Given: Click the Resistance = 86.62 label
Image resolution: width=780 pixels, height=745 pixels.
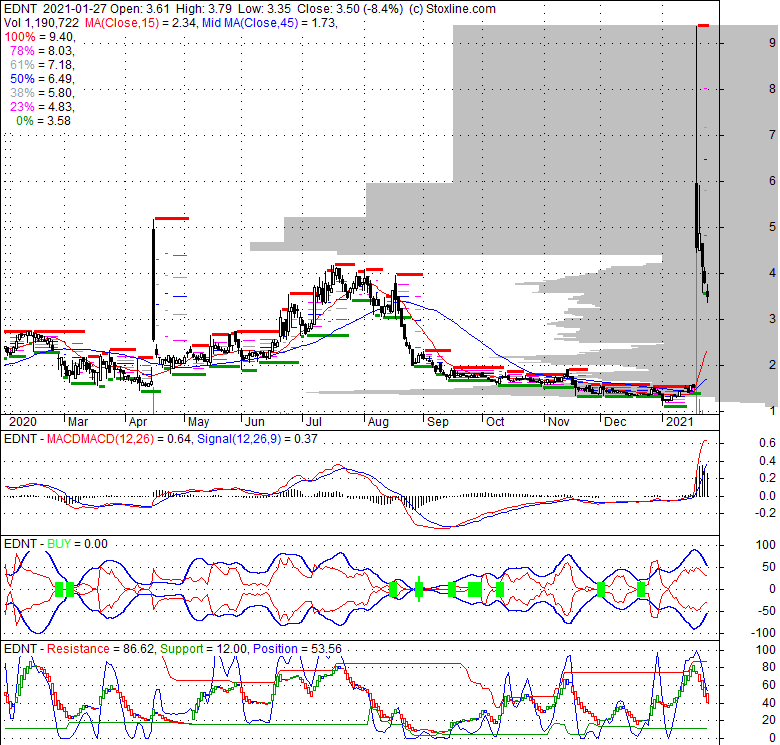Looking at the screenshot, I should (x=100, y=649).
